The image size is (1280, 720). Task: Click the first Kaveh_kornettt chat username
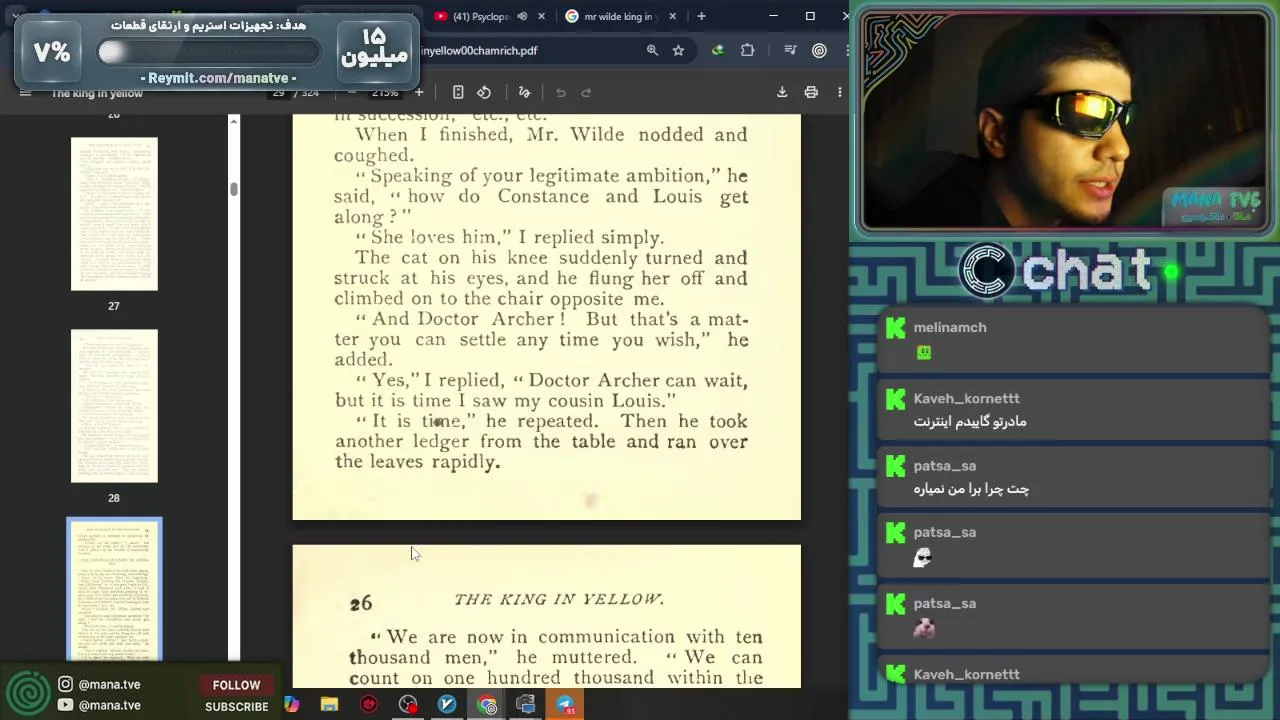pos(966,398)
